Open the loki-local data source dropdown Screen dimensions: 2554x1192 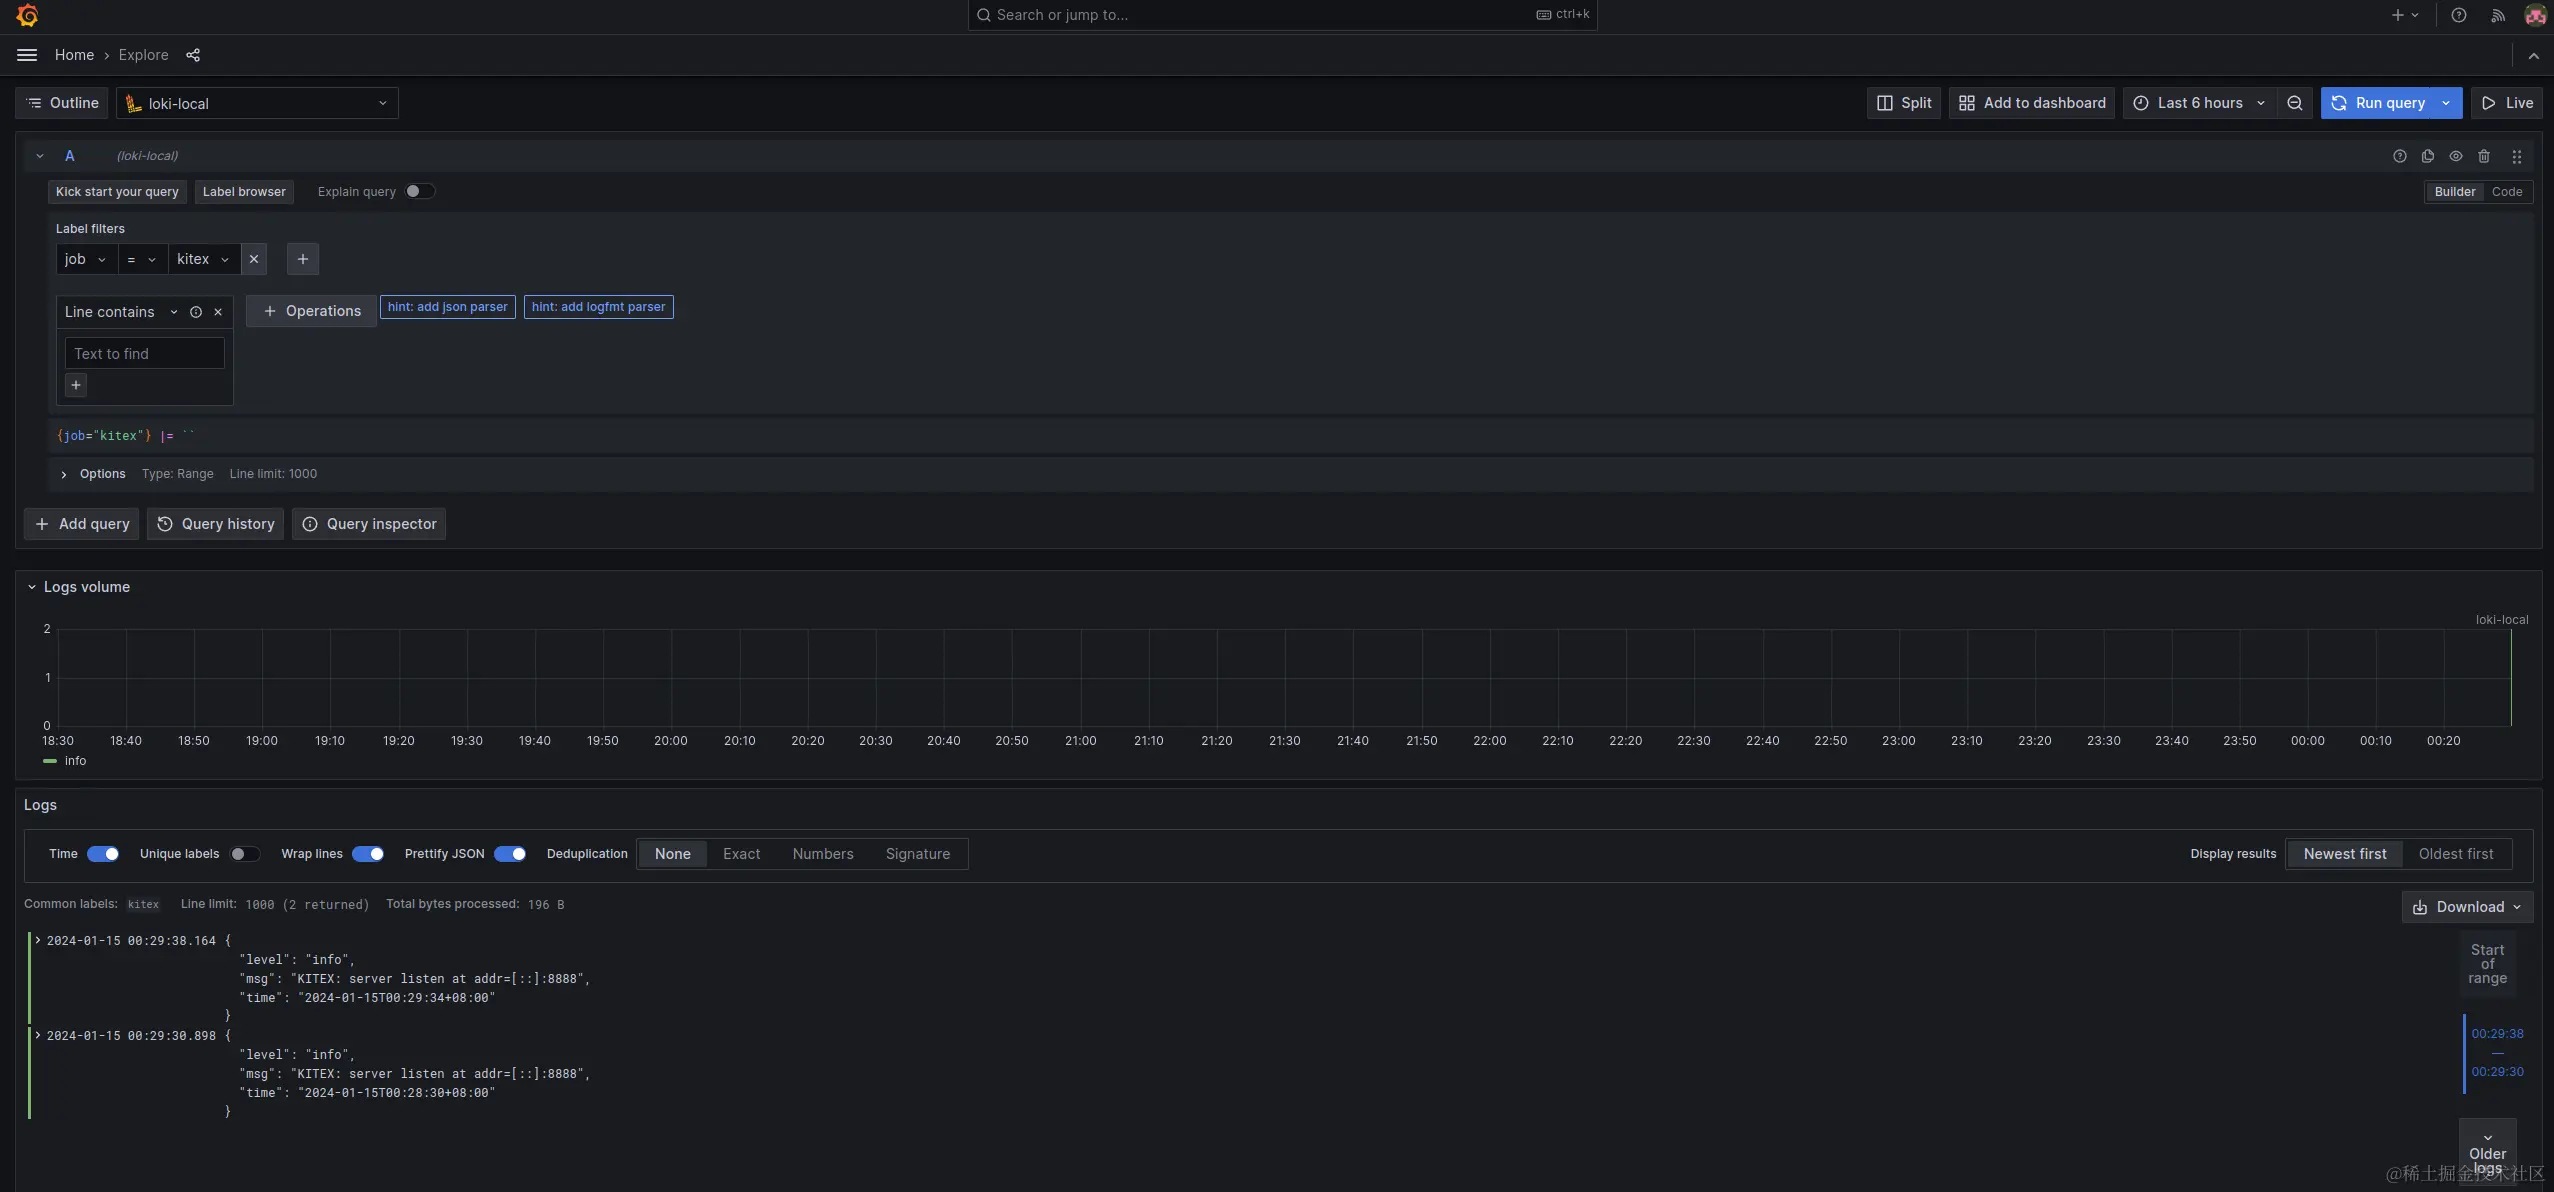[257, 103]
